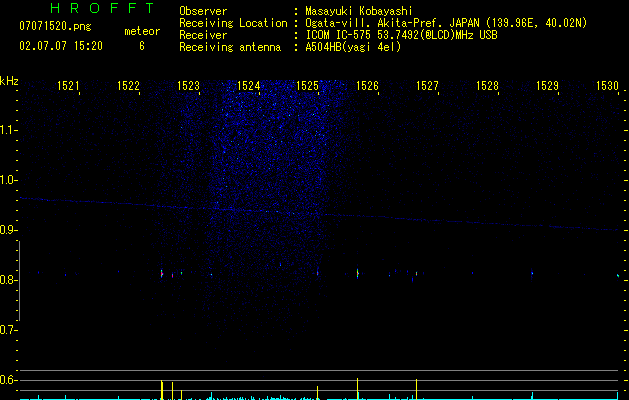The image size is (629, 400).
Task: Click the 0.7 frequency axis label
Action: (8, 330)
